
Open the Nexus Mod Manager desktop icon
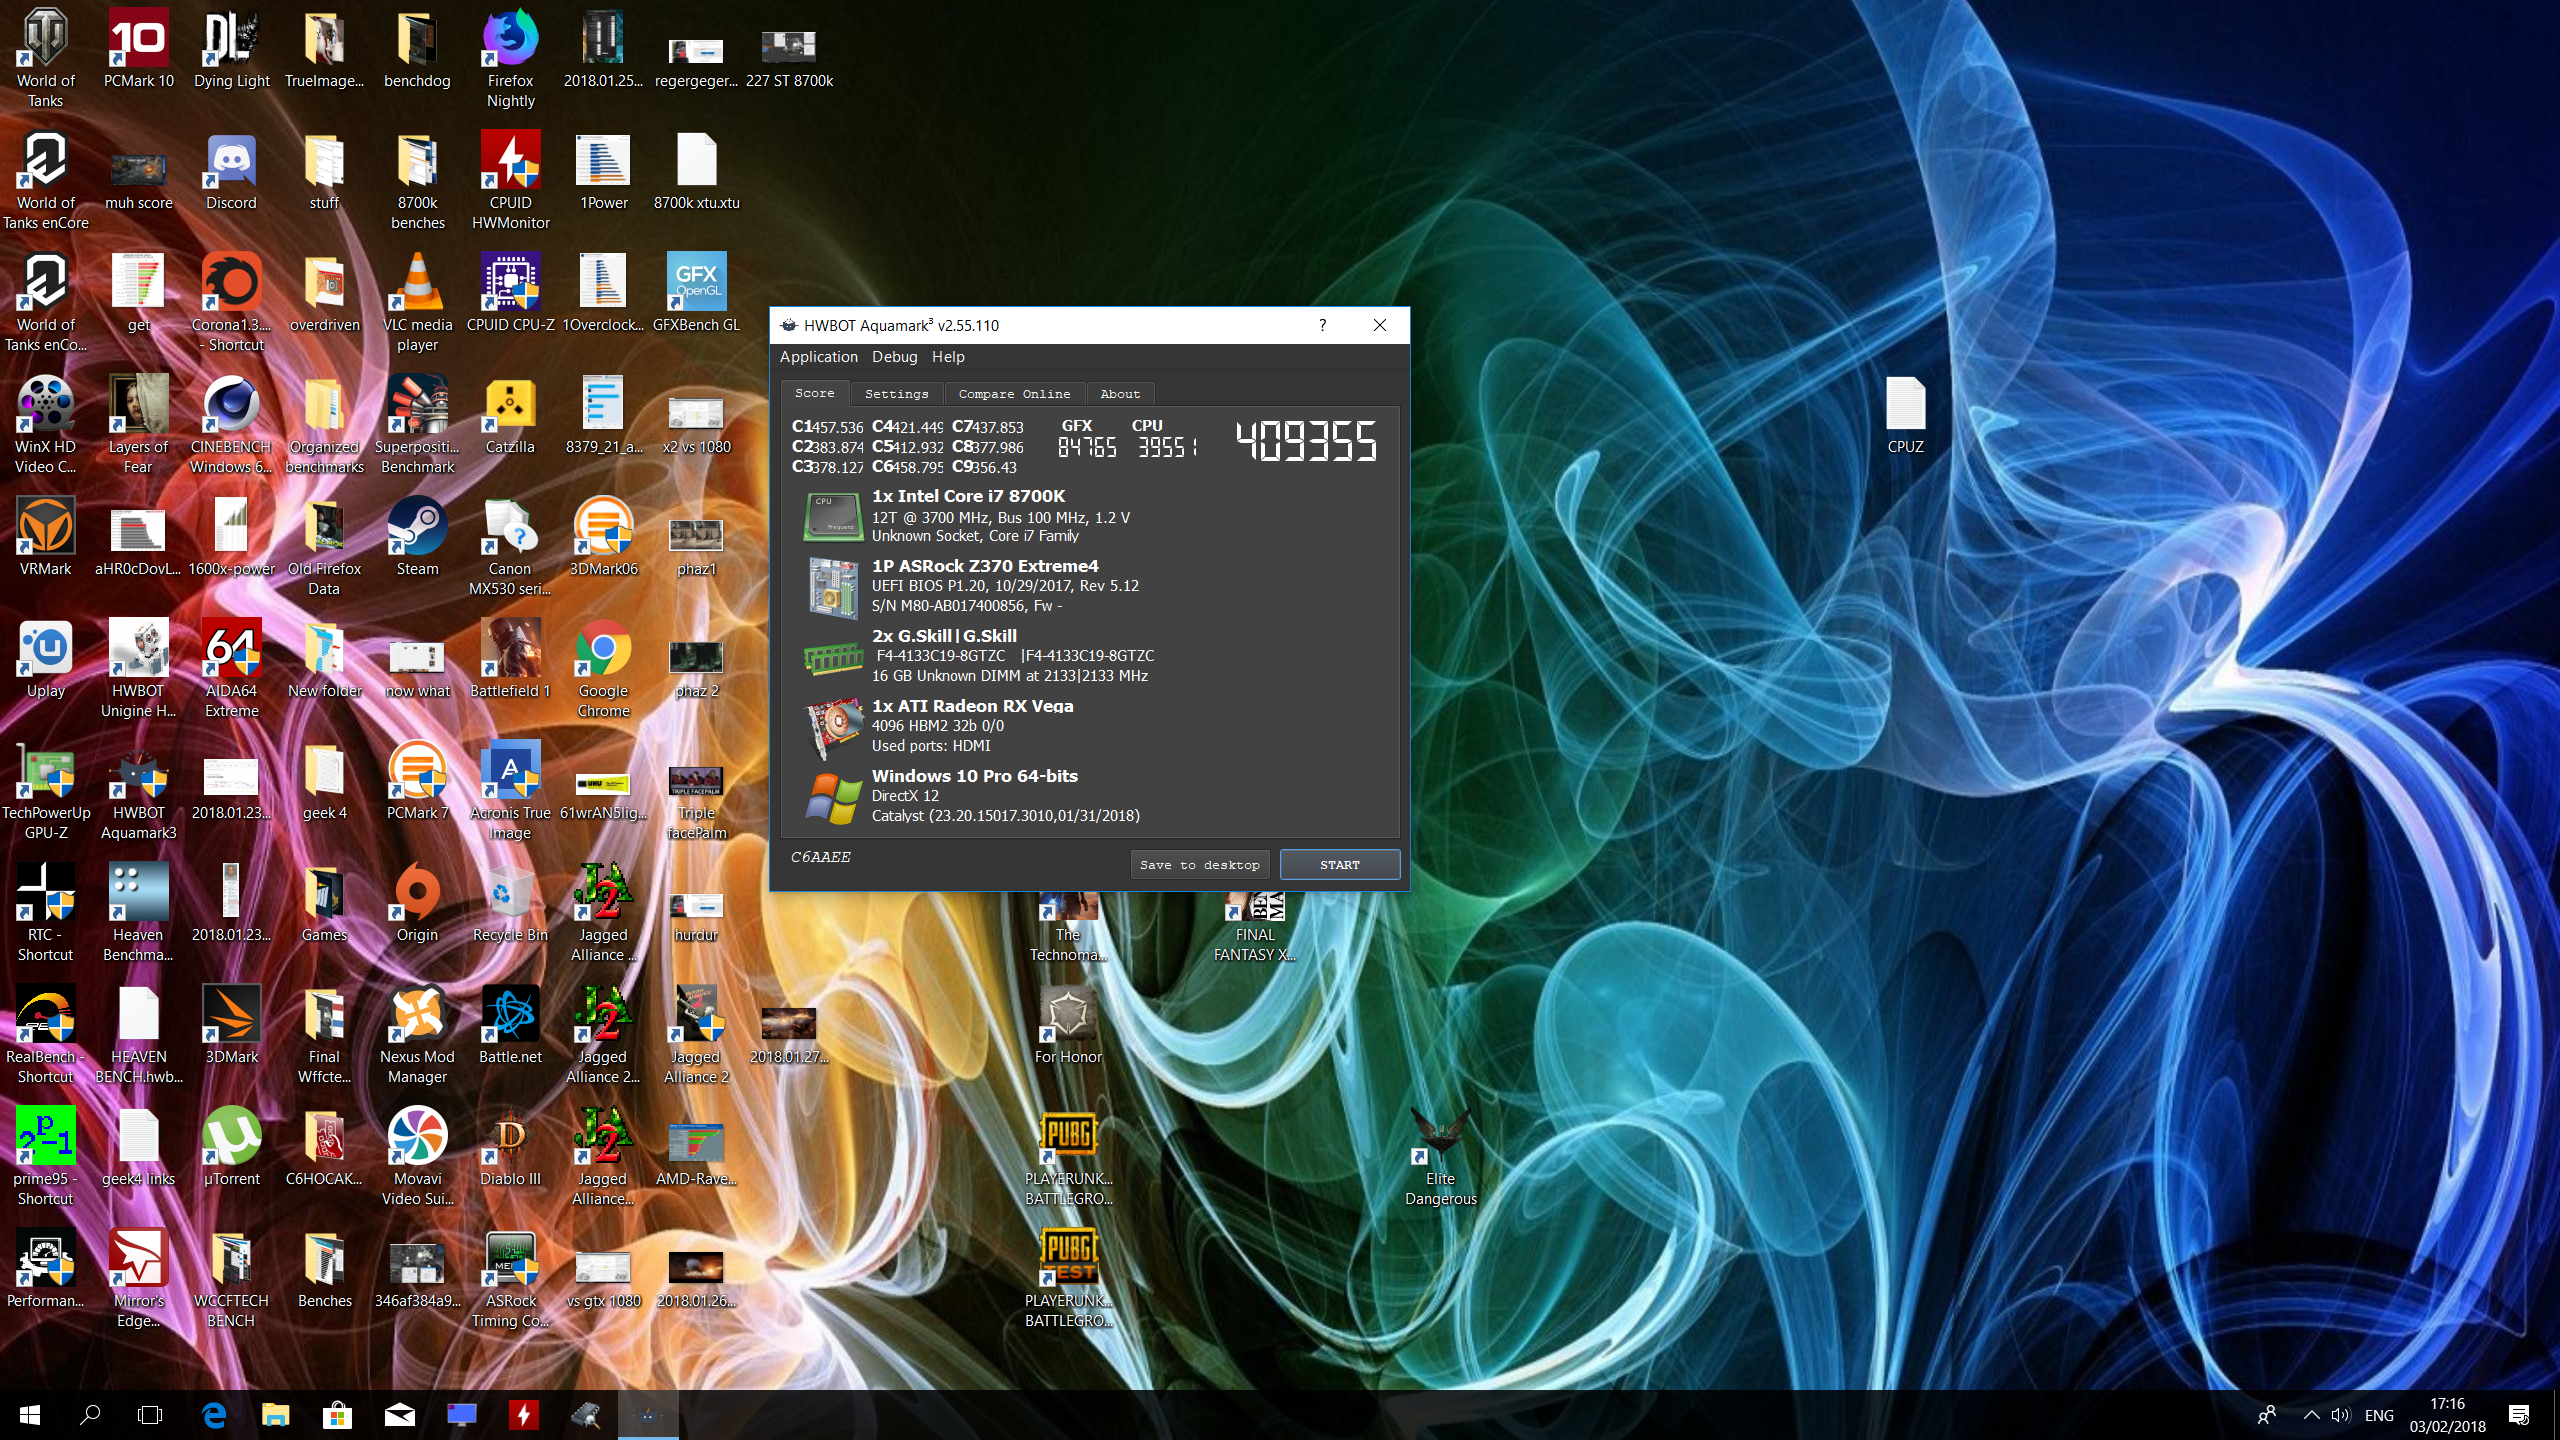click(x=417, y=1036)
